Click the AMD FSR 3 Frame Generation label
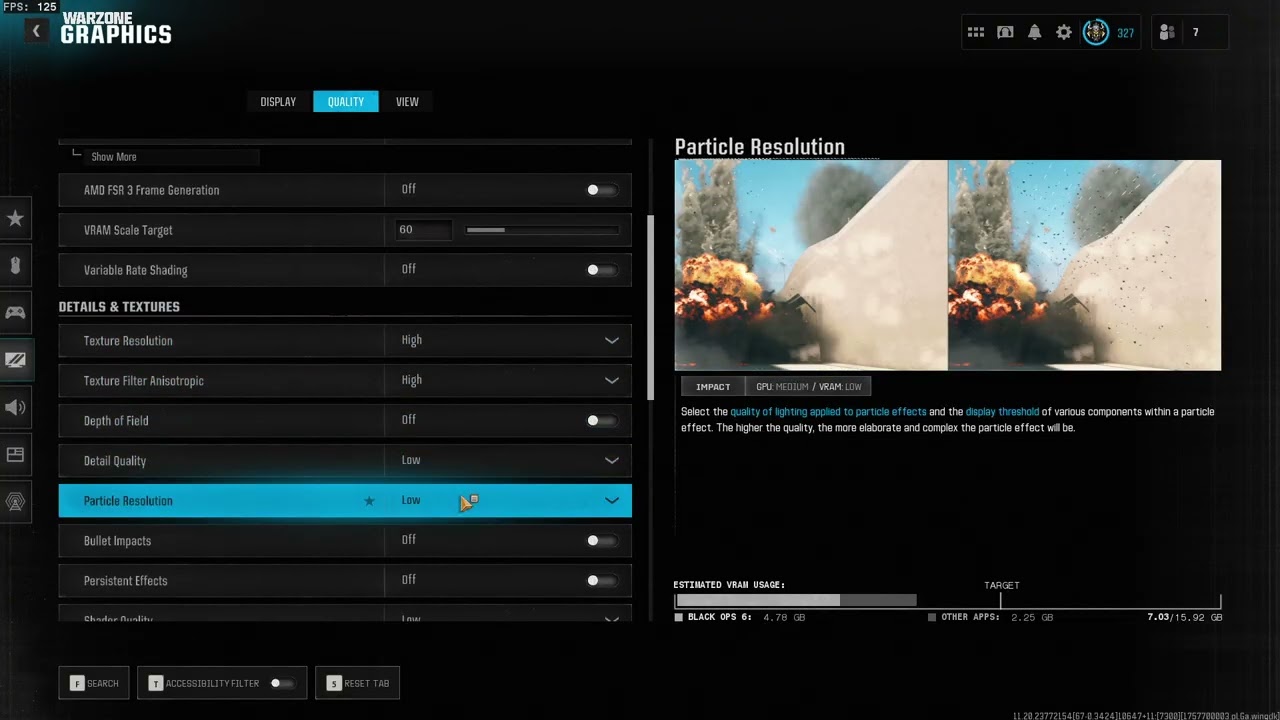 coord(152,190)
